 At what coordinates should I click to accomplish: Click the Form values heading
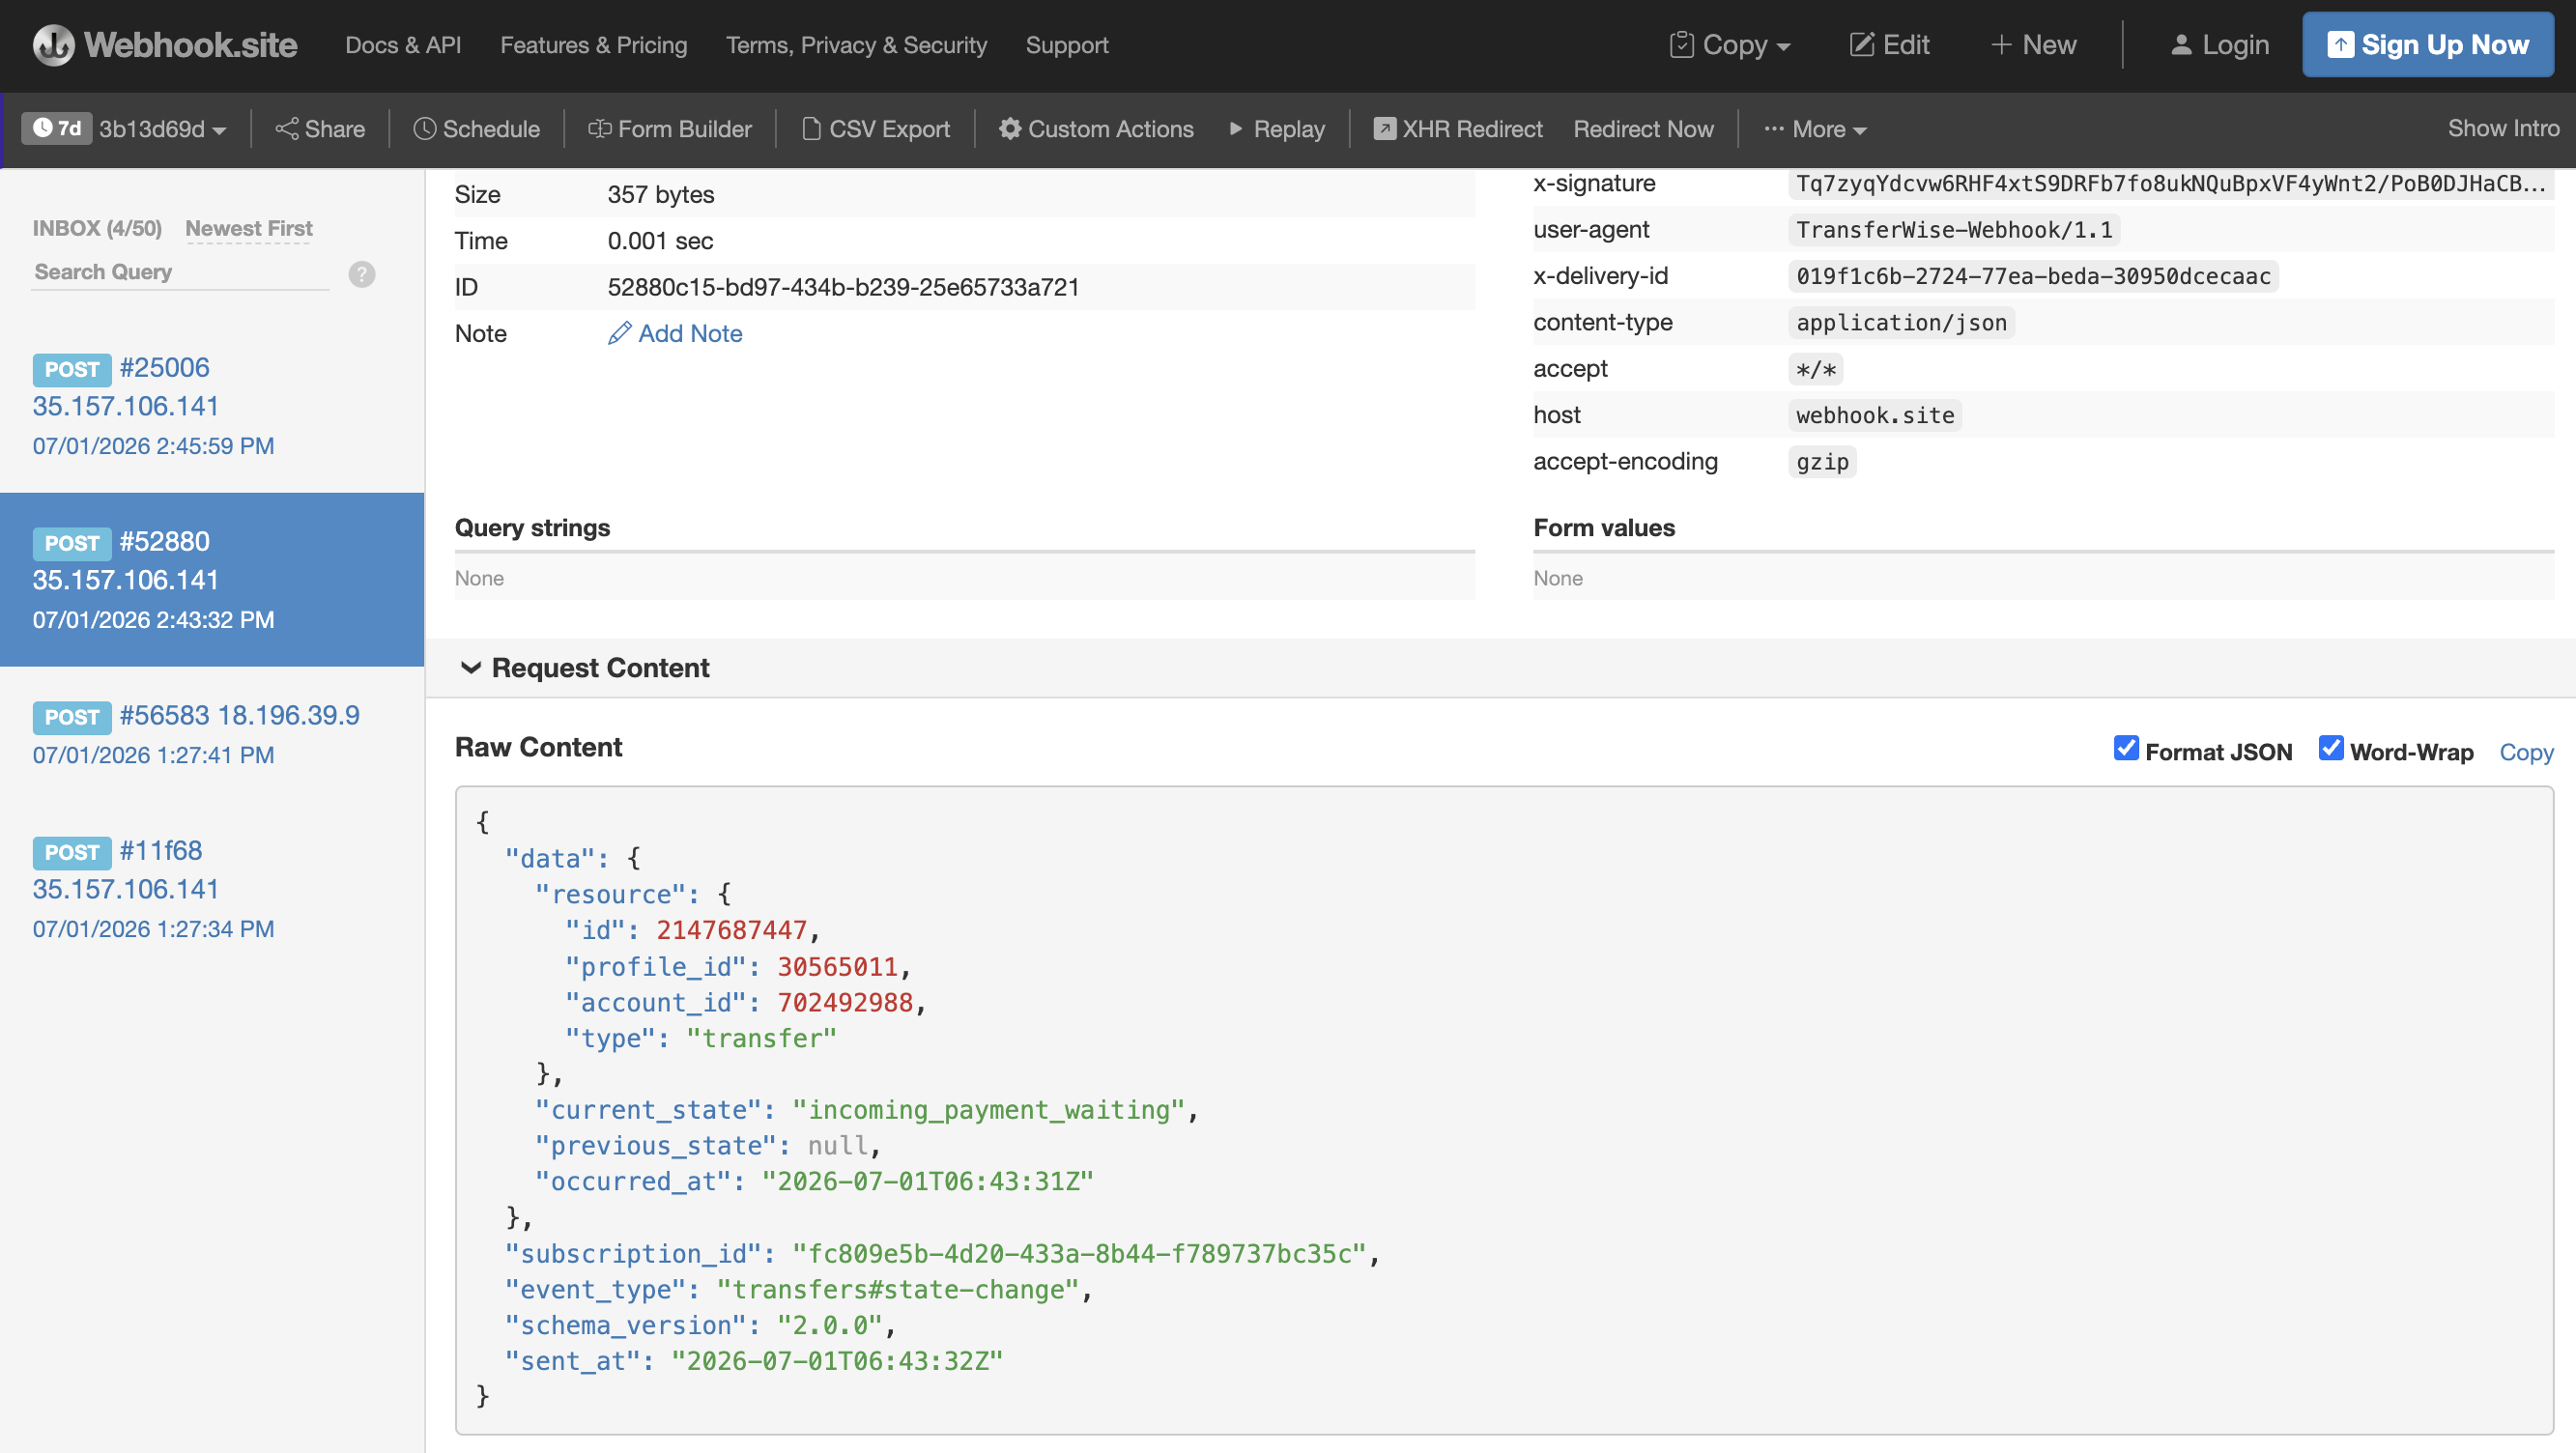pos(1604,527)
